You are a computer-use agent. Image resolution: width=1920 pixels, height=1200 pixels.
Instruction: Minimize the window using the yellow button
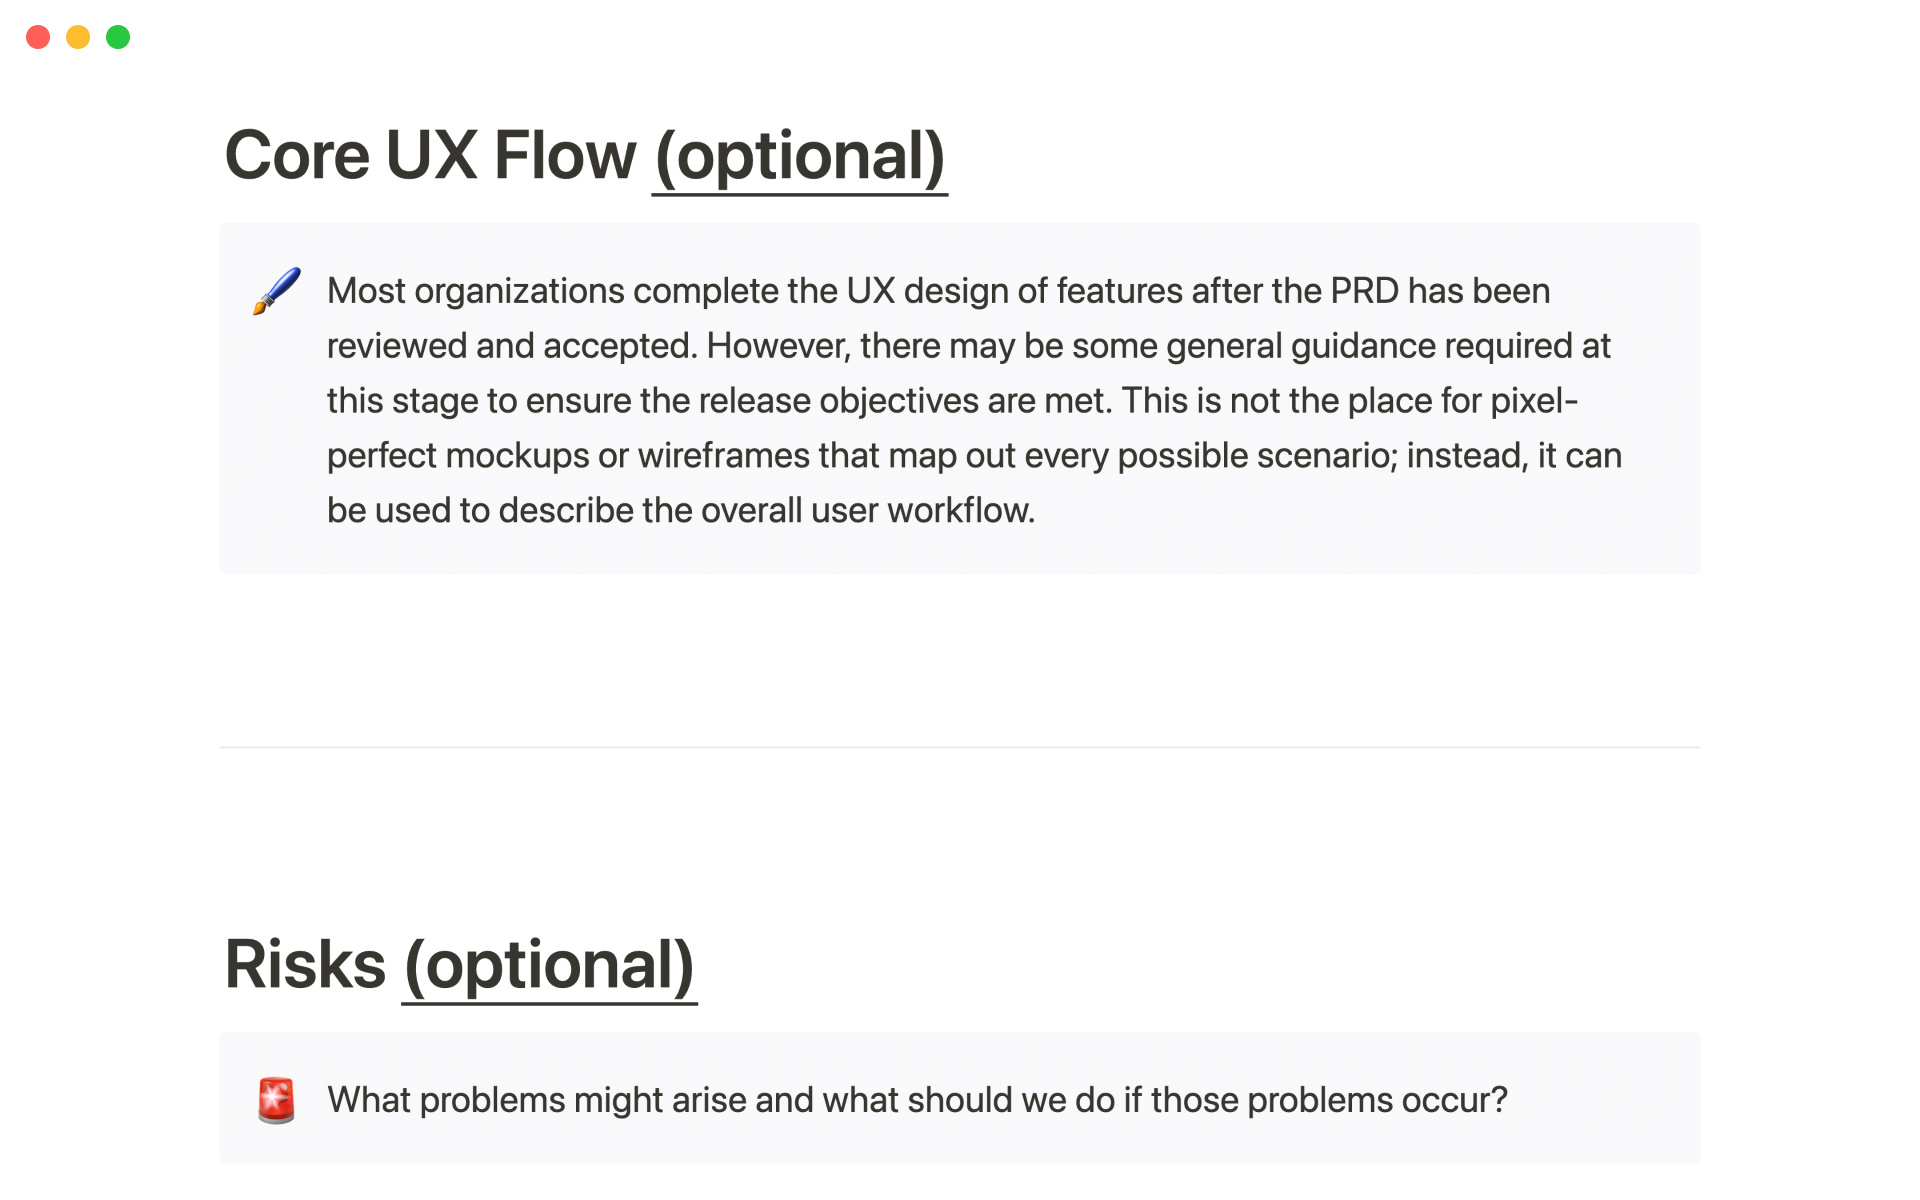pos(78,37)
